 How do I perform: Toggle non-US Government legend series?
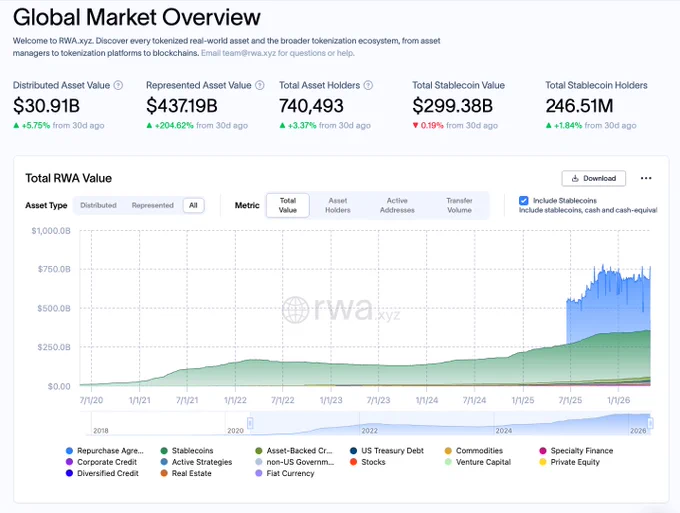[295, 462]
